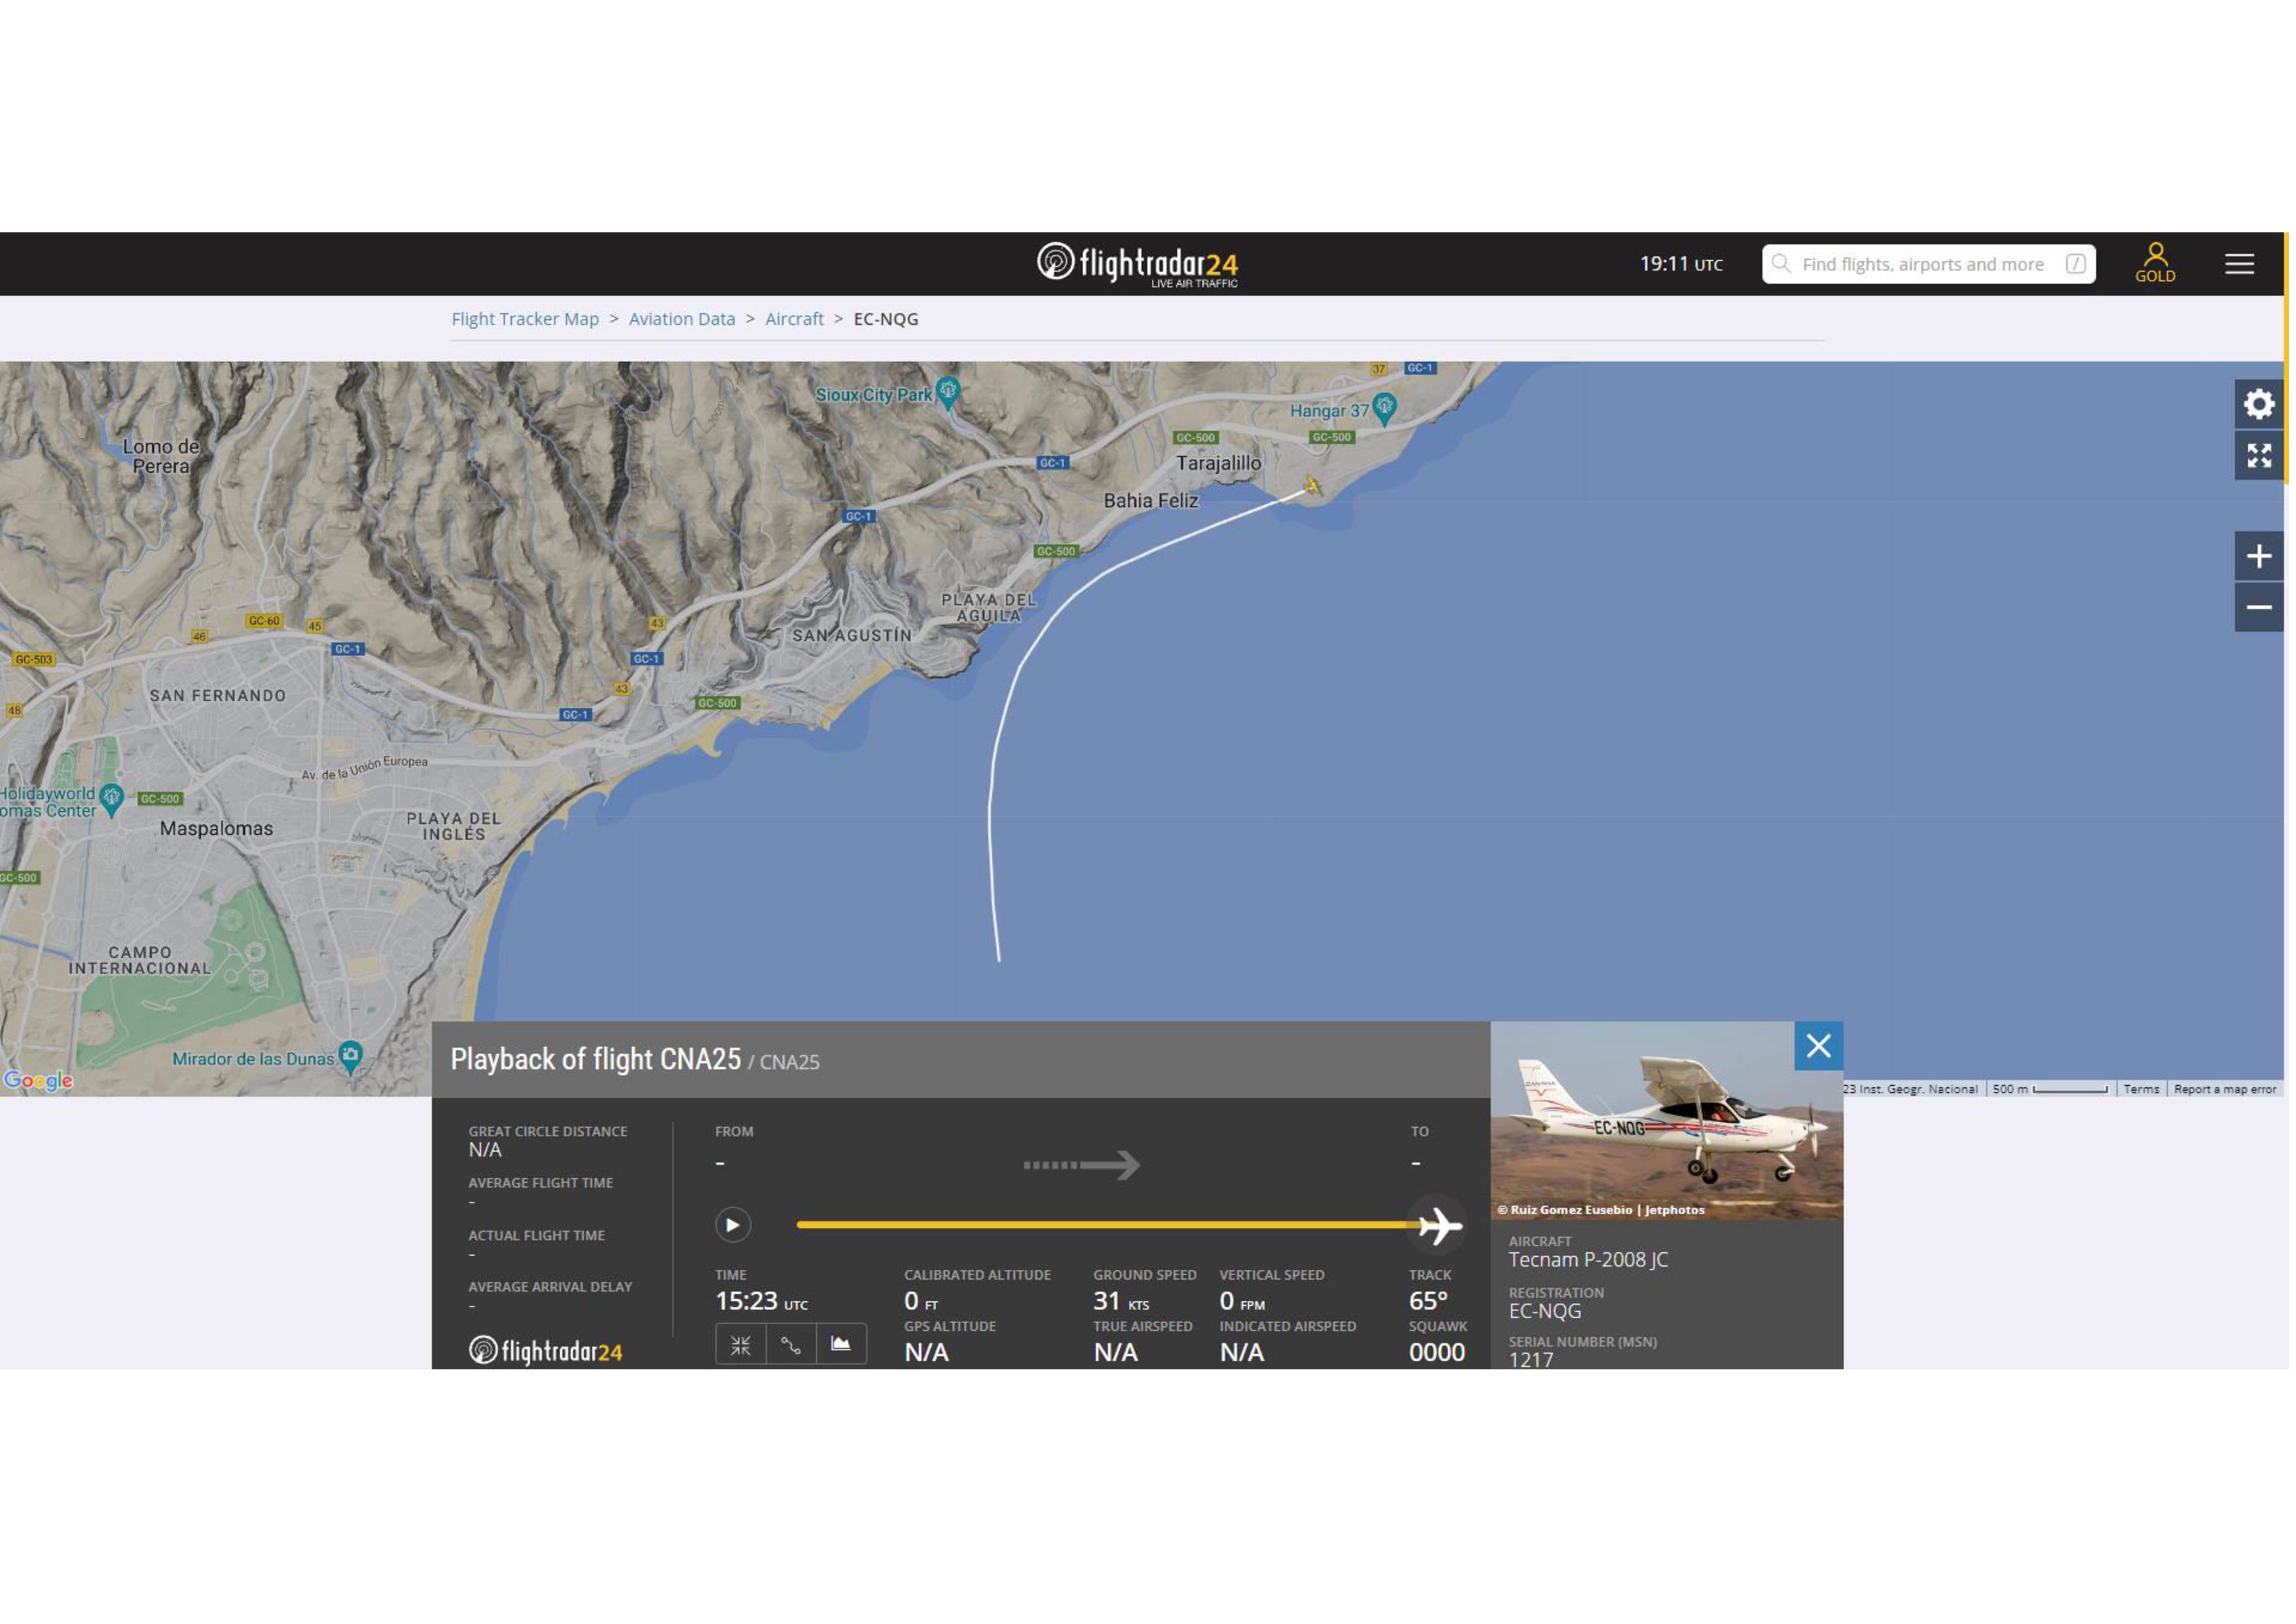Click the yellow aircraft marker on map

(x=1312, y=487)
